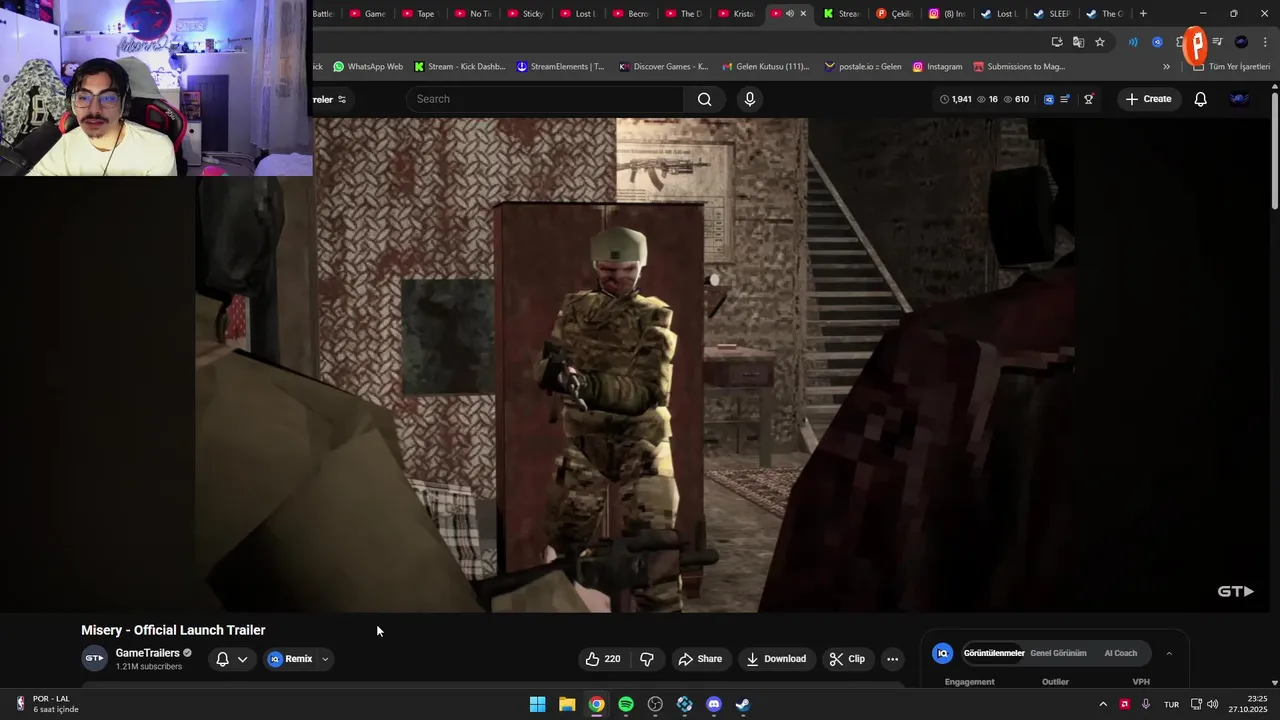The height and width of the screenshot is (720, 1280).
Task: Expand the Remix dropdown arrow
Action: [325, 659]
